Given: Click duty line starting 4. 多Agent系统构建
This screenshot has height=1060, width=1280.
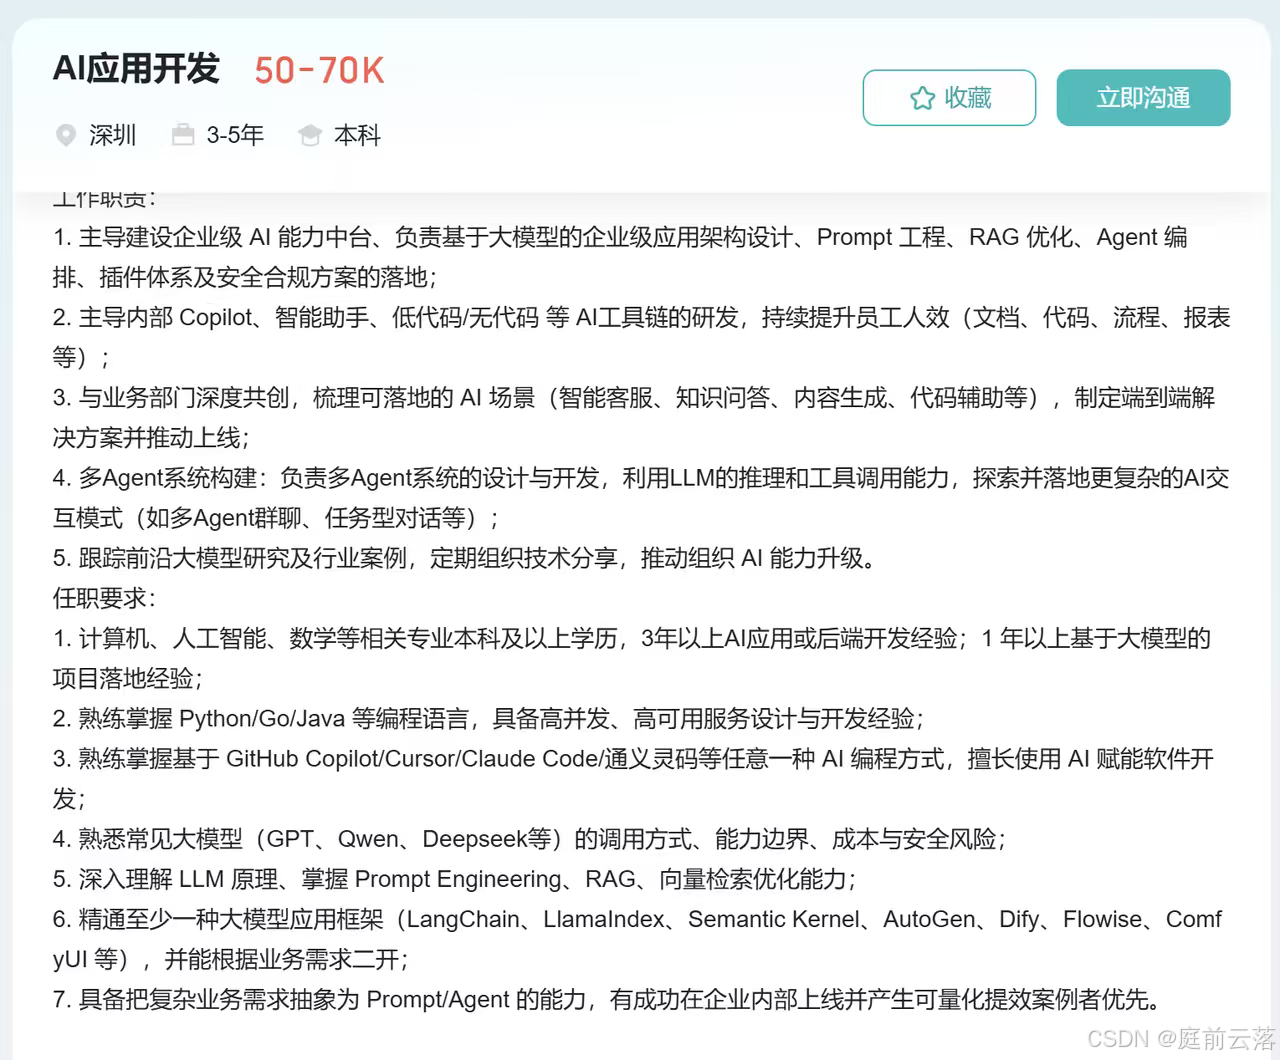Looking at the screenshot, I should (x=641, y=478).
